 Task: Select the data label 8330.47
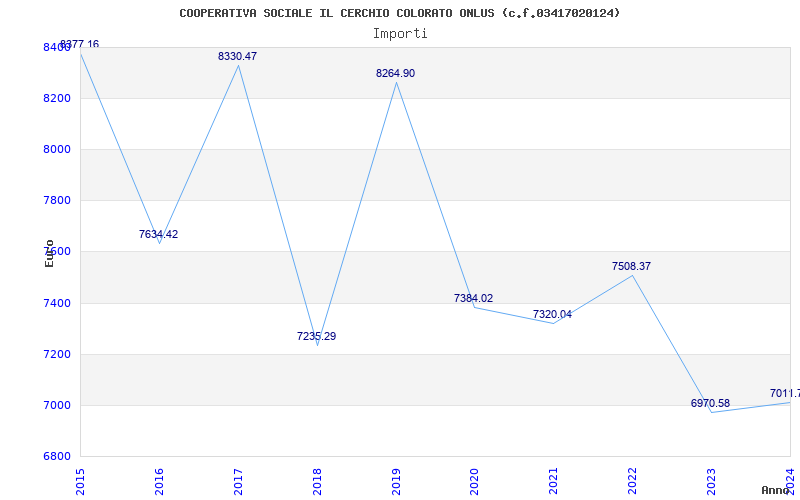point(237,57)
